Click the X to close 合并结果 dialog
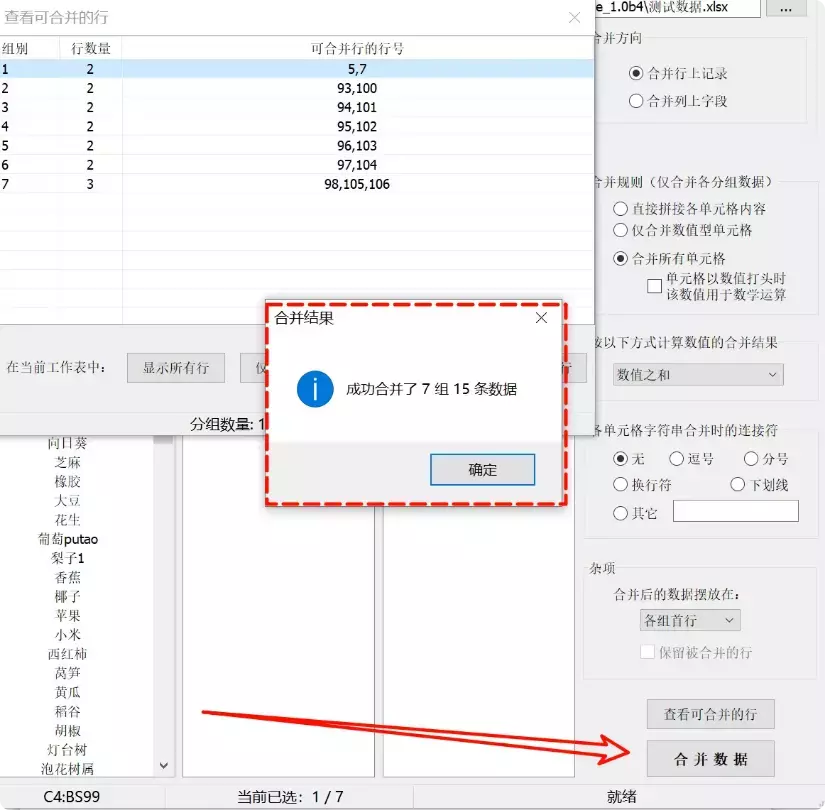The width and height of the screenshot is (825, 810). [541, 317]
